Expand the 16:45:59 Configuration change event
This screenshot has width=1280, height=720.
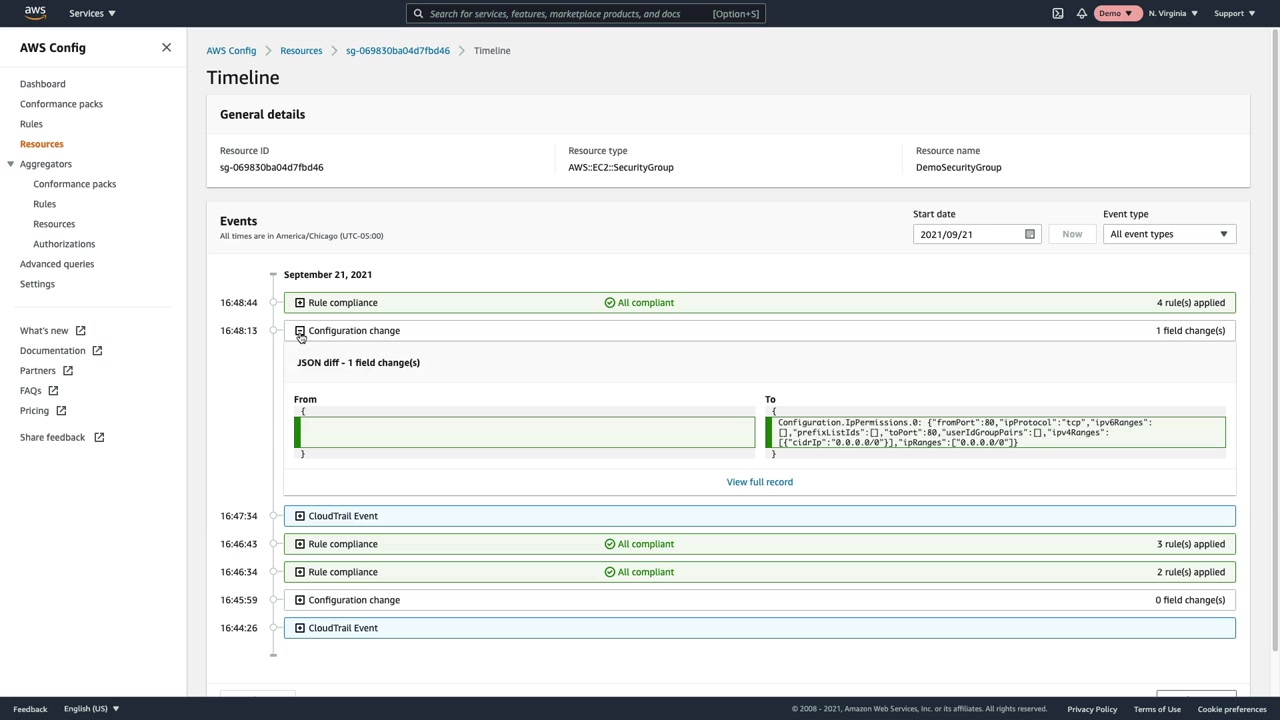(300, 600)
